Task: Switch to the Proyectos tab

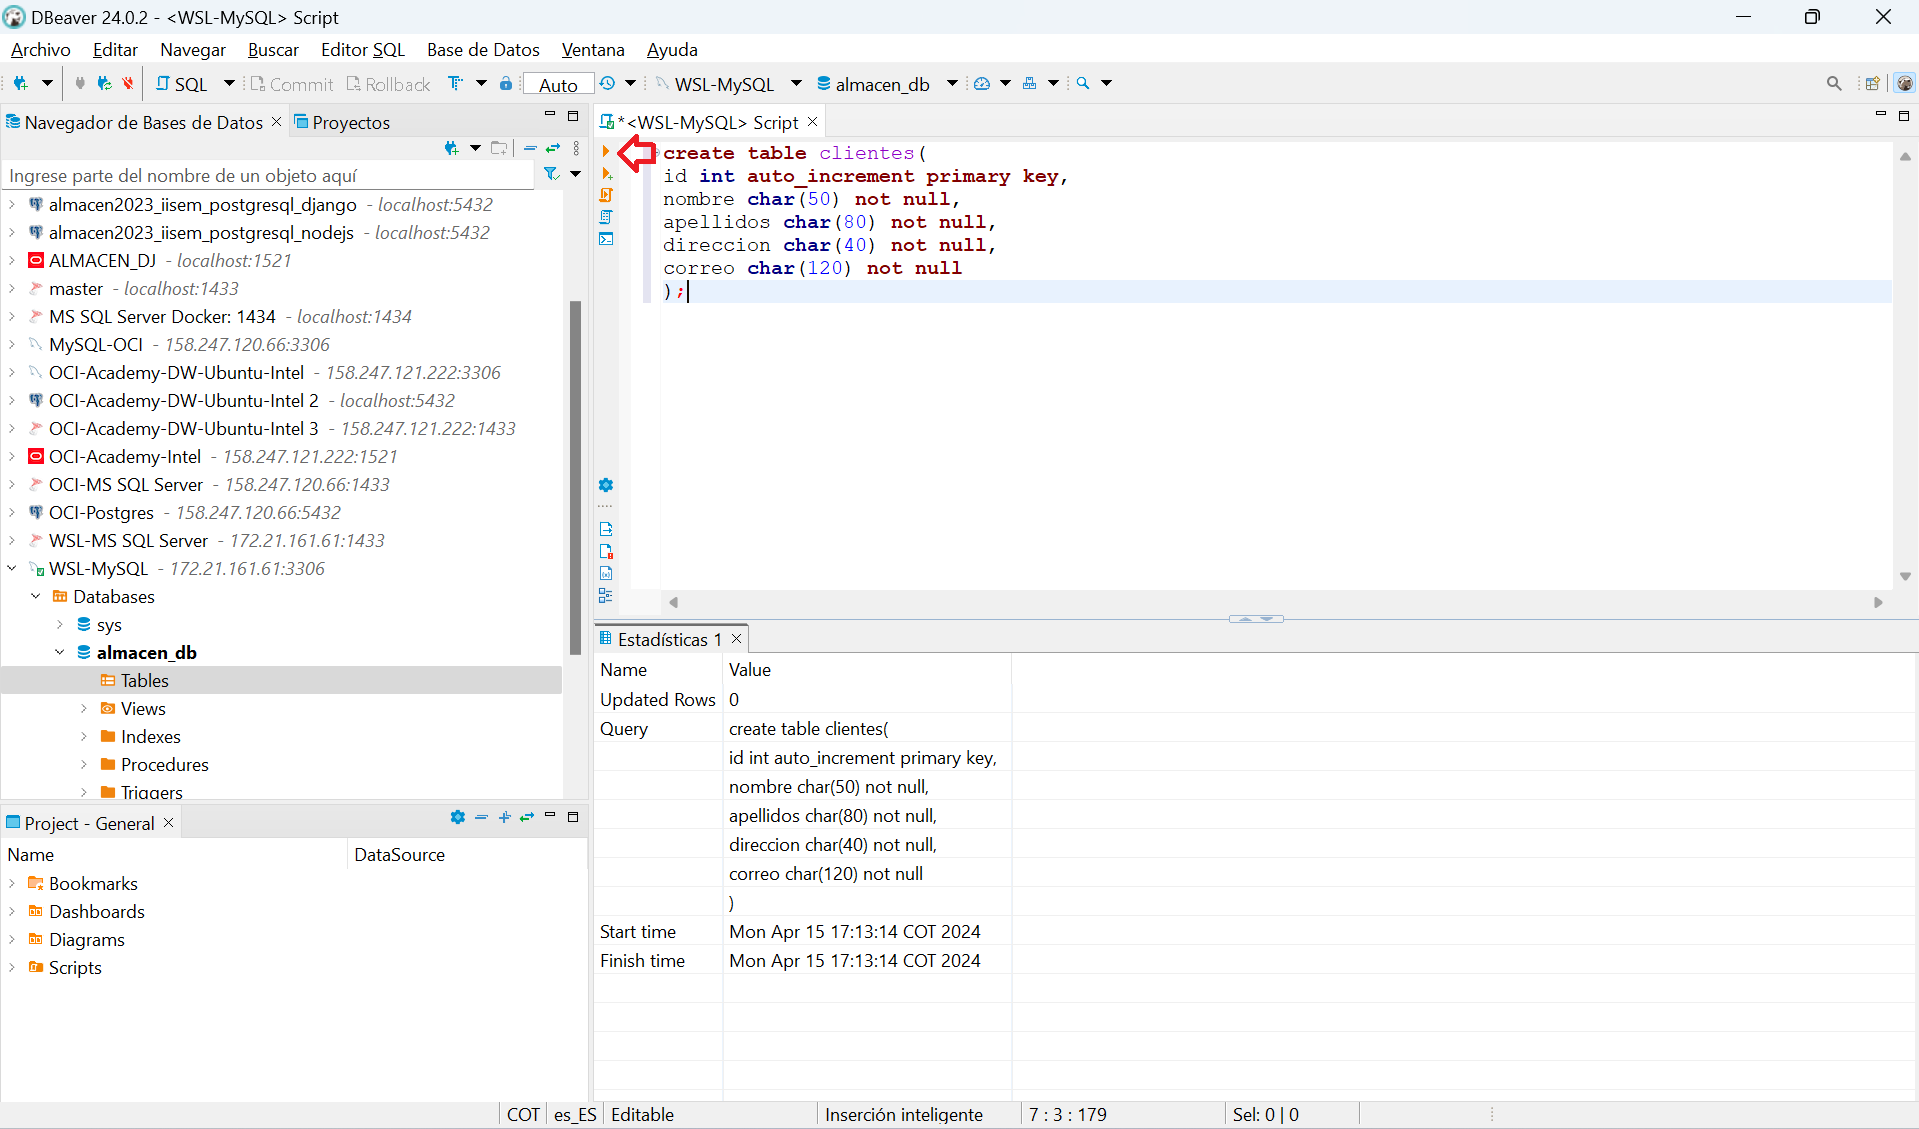Action: (342, 122)
